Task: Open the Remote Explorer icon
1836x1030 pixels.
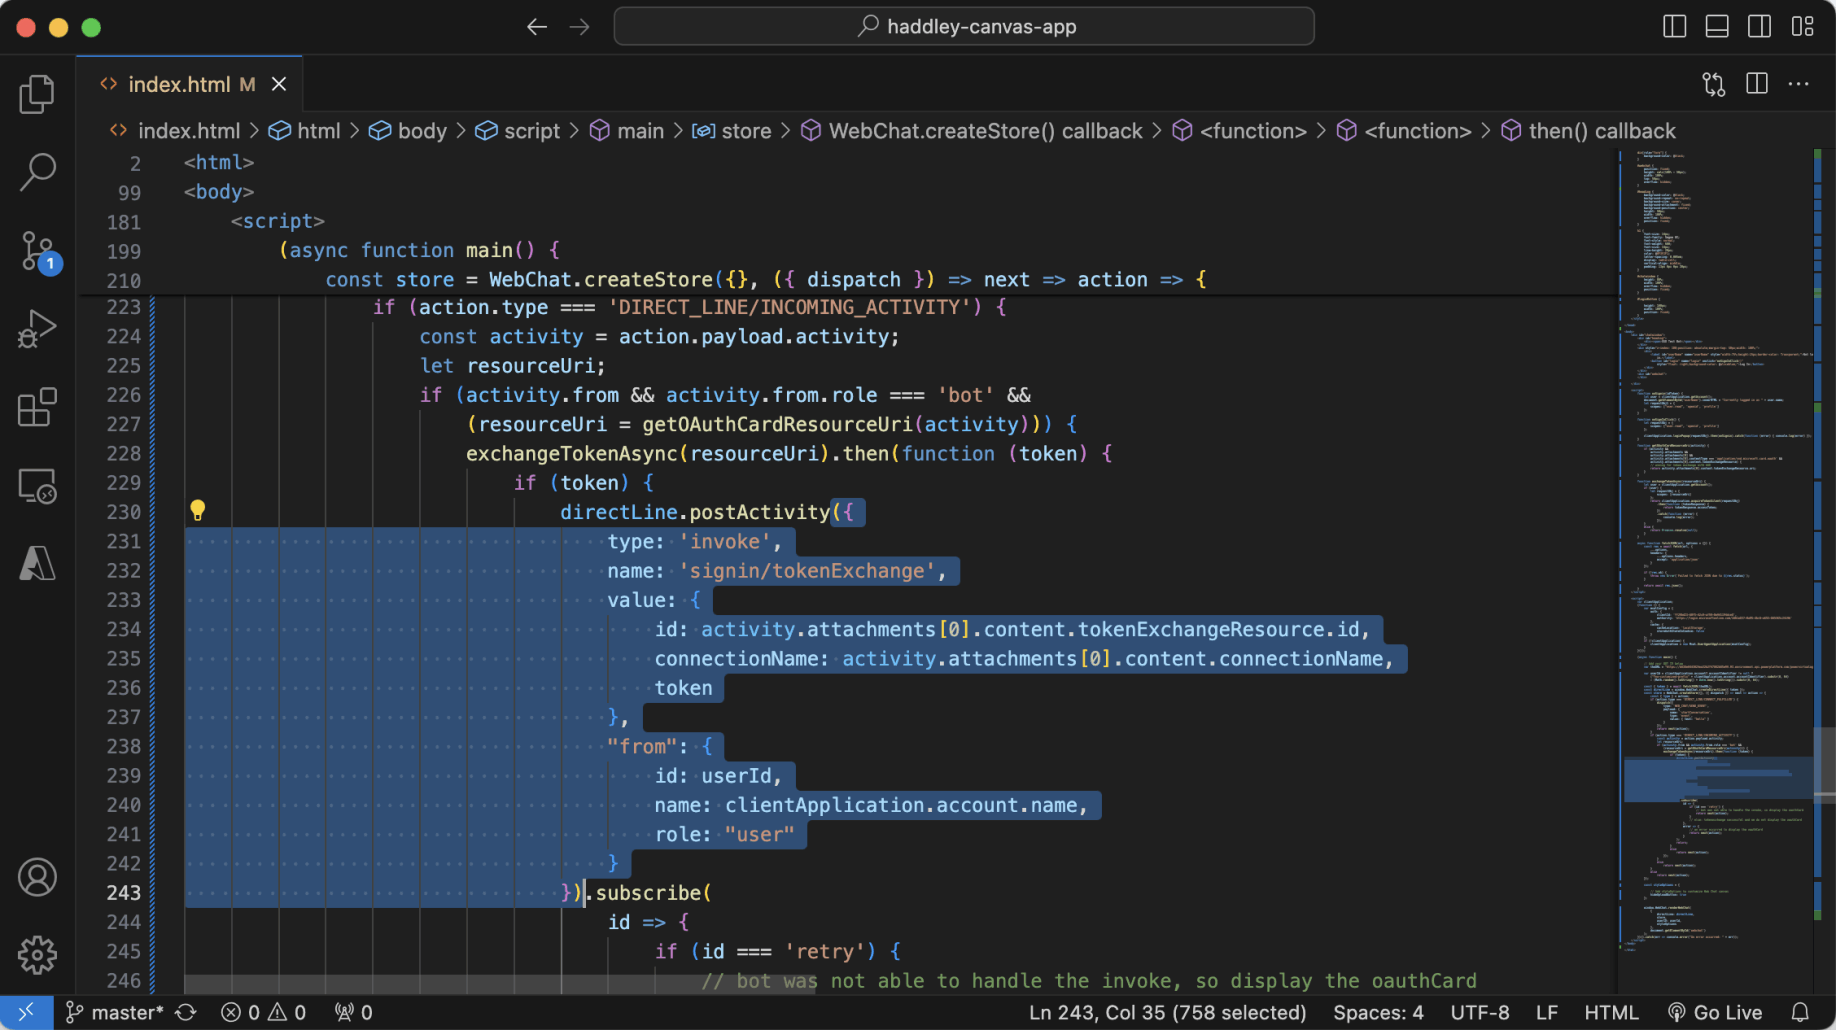Action: pos(37,486)
